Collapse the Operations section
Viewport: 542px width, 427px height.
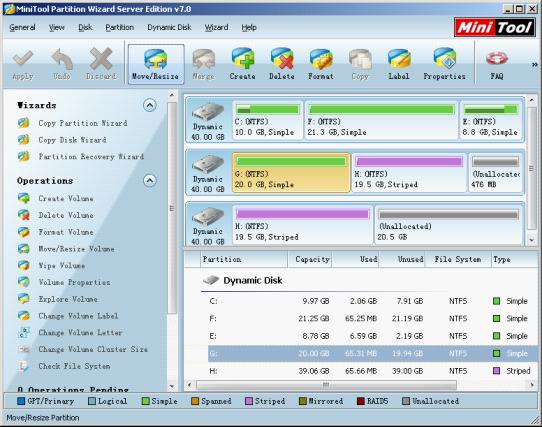pos(150,180)
